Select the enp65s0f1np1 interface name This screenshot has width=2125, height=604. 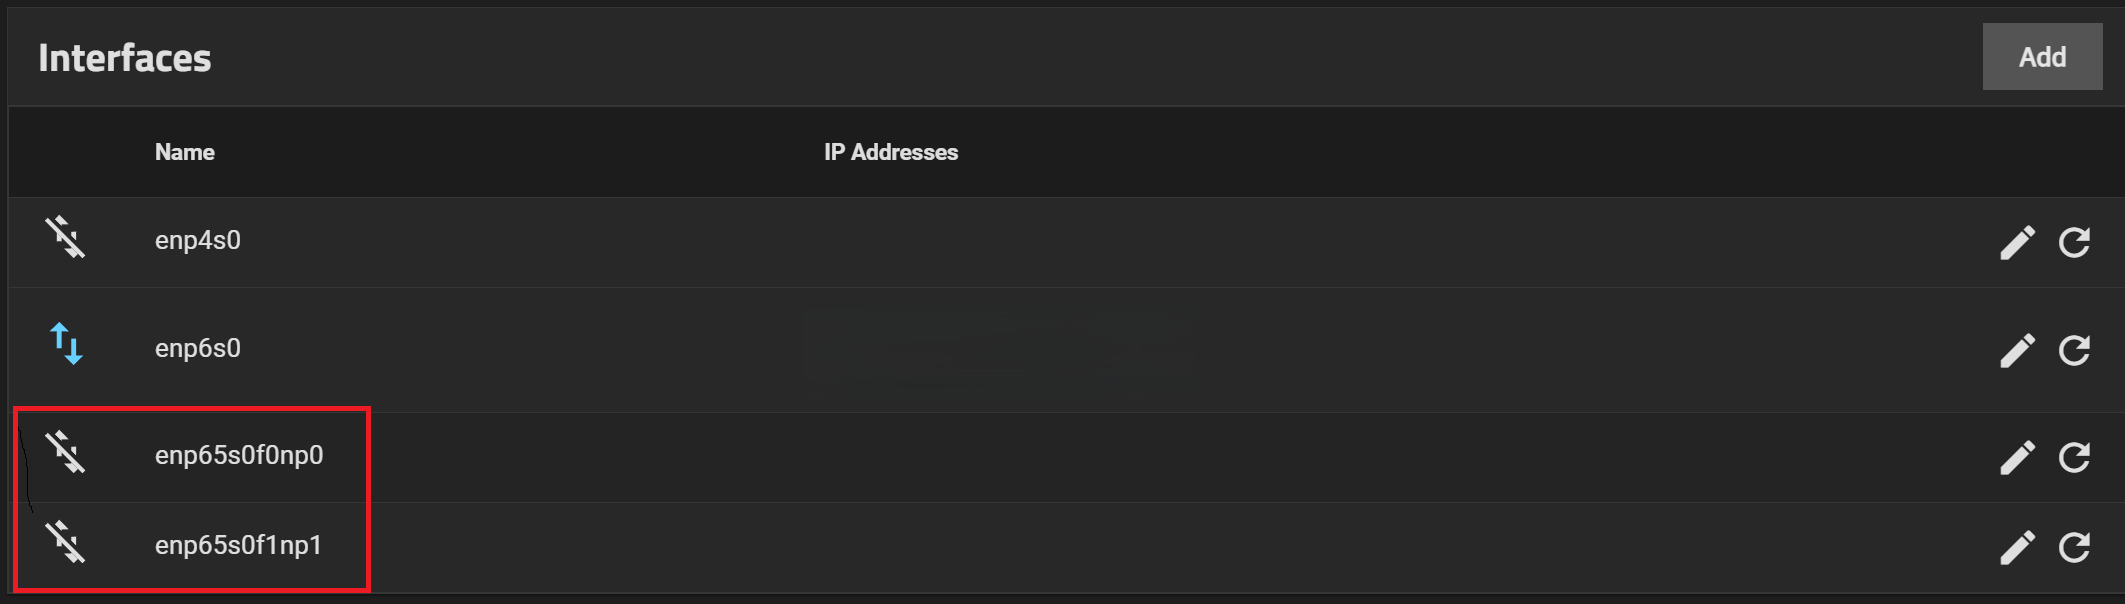point(238,545)
